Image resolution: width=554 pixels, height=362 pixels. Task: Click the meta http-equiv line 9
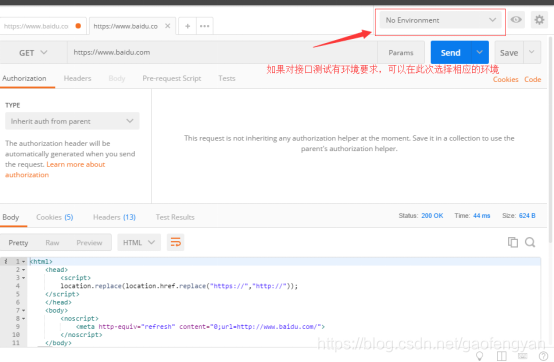(200, 327)
